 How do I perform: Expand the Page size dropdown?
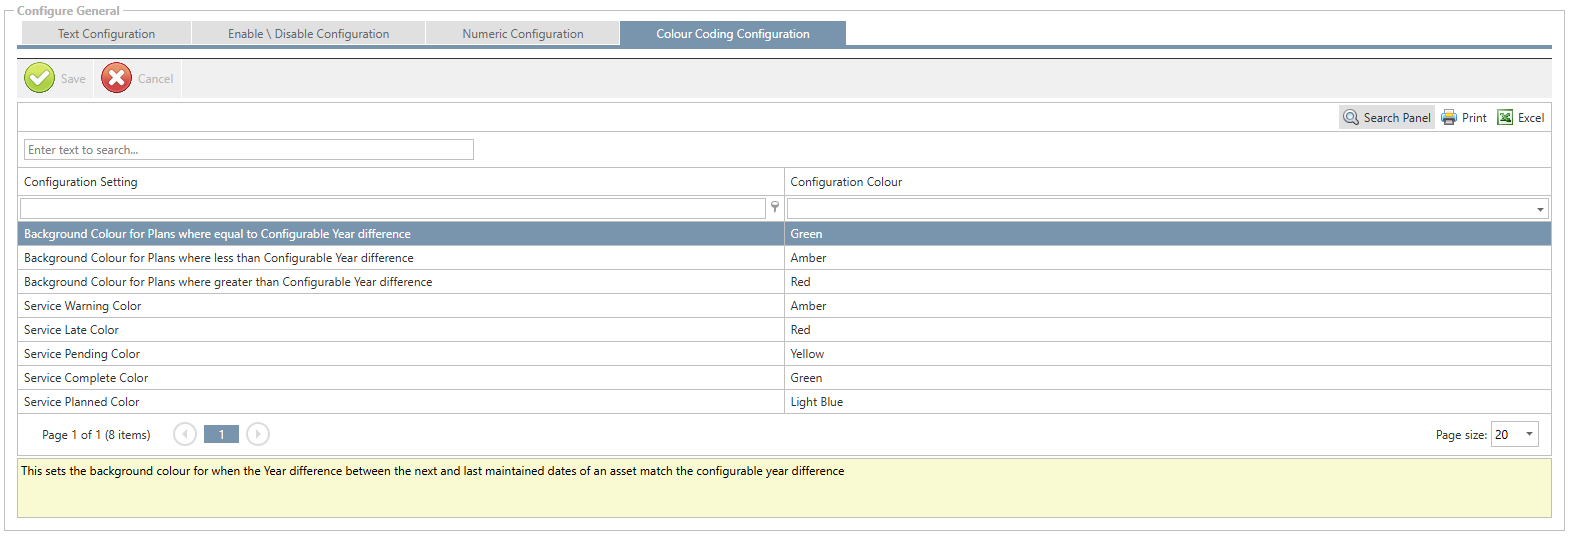click(1529, 434)
